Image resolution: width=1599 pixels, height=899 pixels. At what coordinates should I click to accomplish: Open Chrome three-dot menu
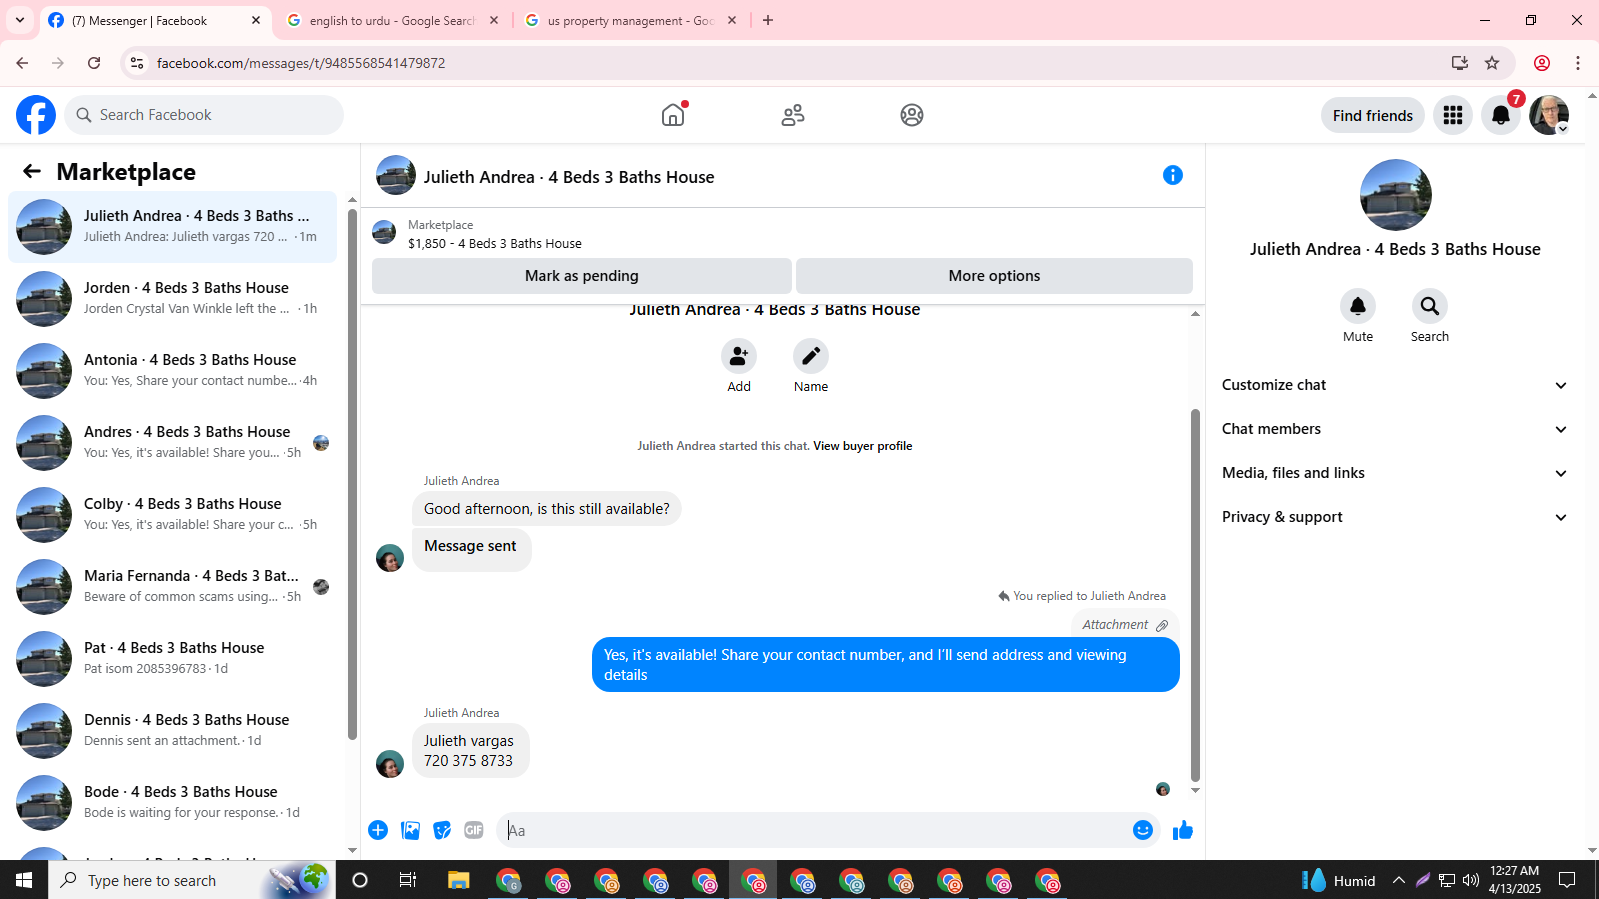point(1578,63)
